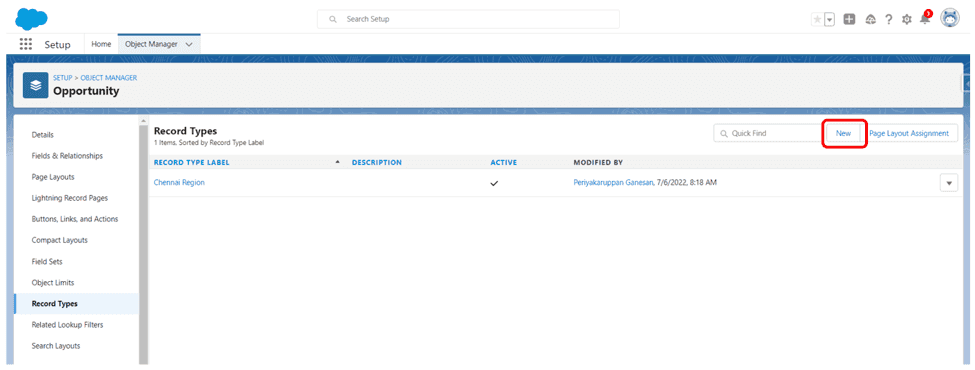Image resolution: width=975 pixels, height=370 pixels.
Task: Click the MODIFIED BY column header
Action: (x=598, y=163)
